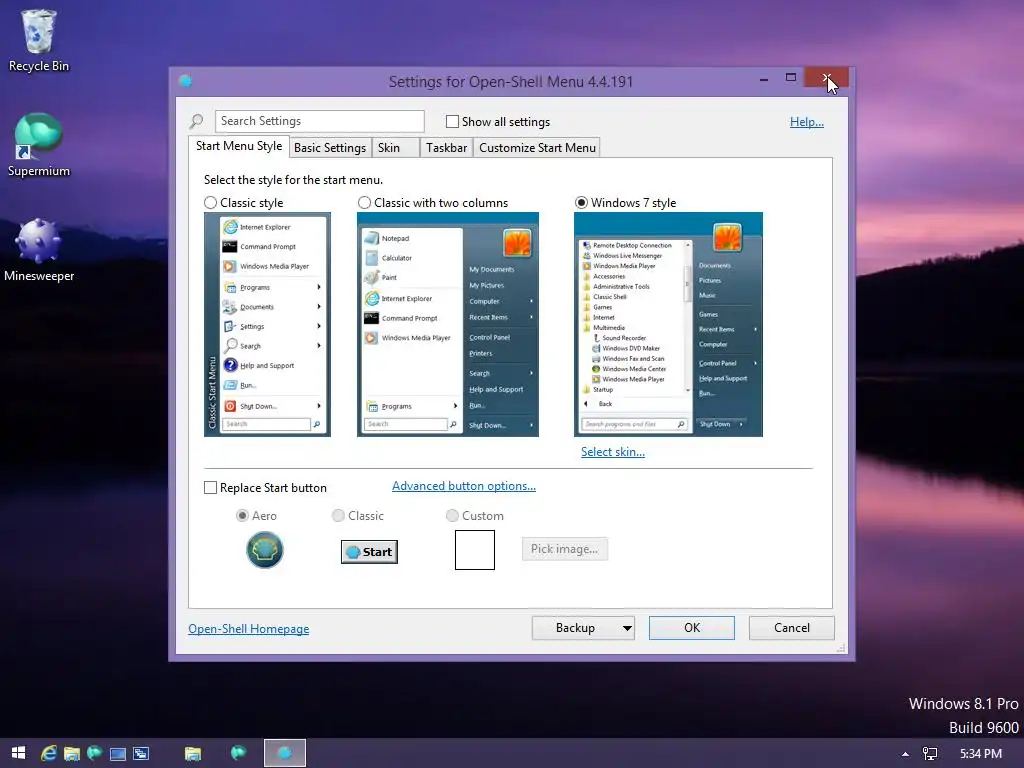
Task: Maximize the Open-Shell settings window
Action: pos(791,78)
